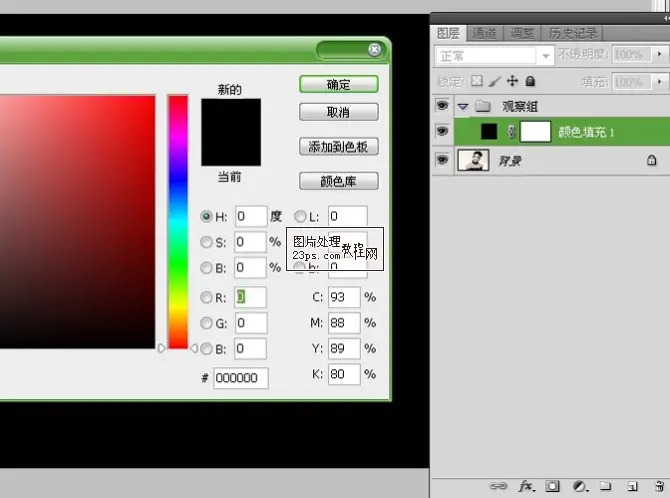Create a new layer group

click(x=605, y=486)
